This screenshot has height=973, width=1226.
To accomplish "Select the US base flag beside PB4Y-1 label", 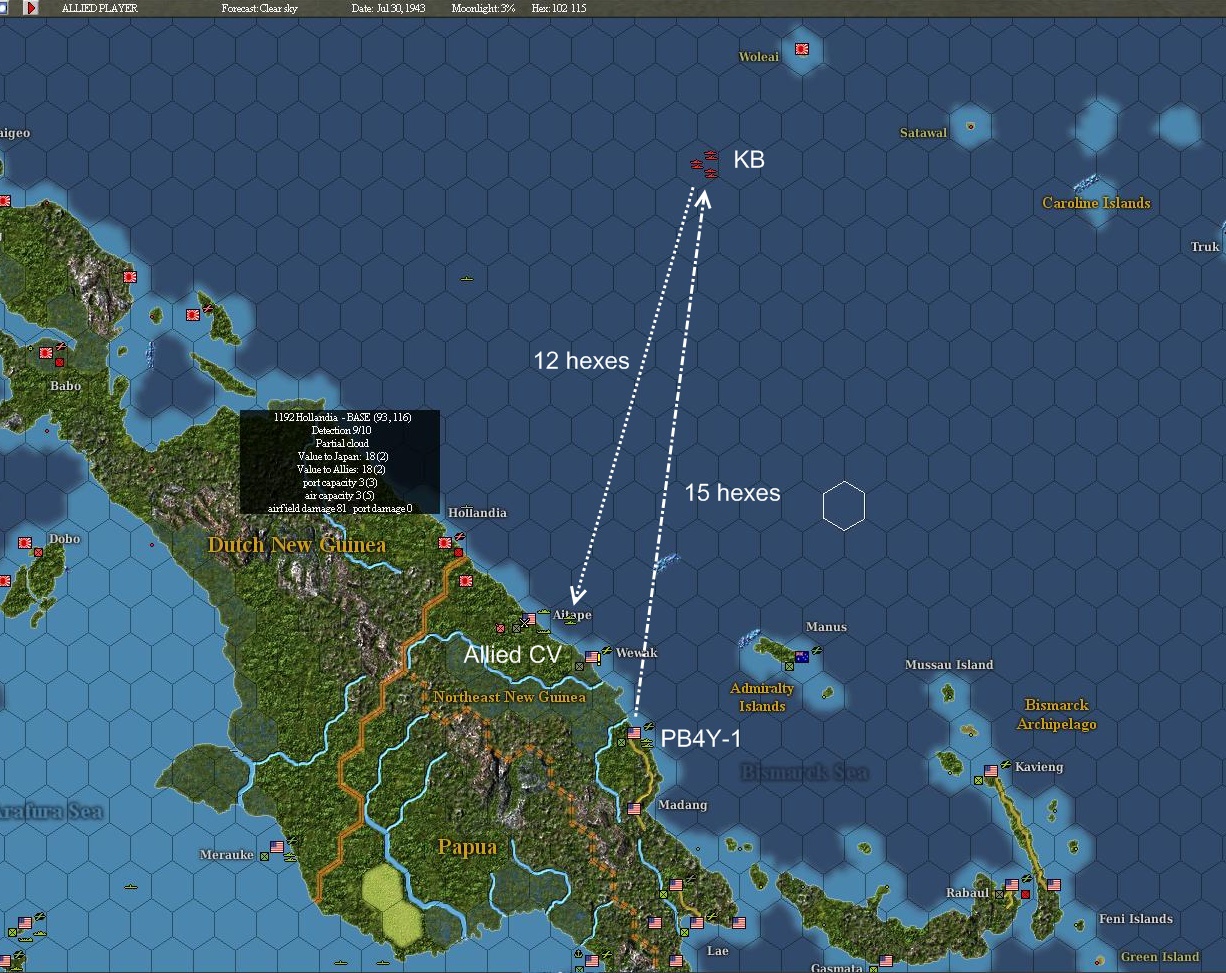I will pyautogui.click(x=634, y=733).
